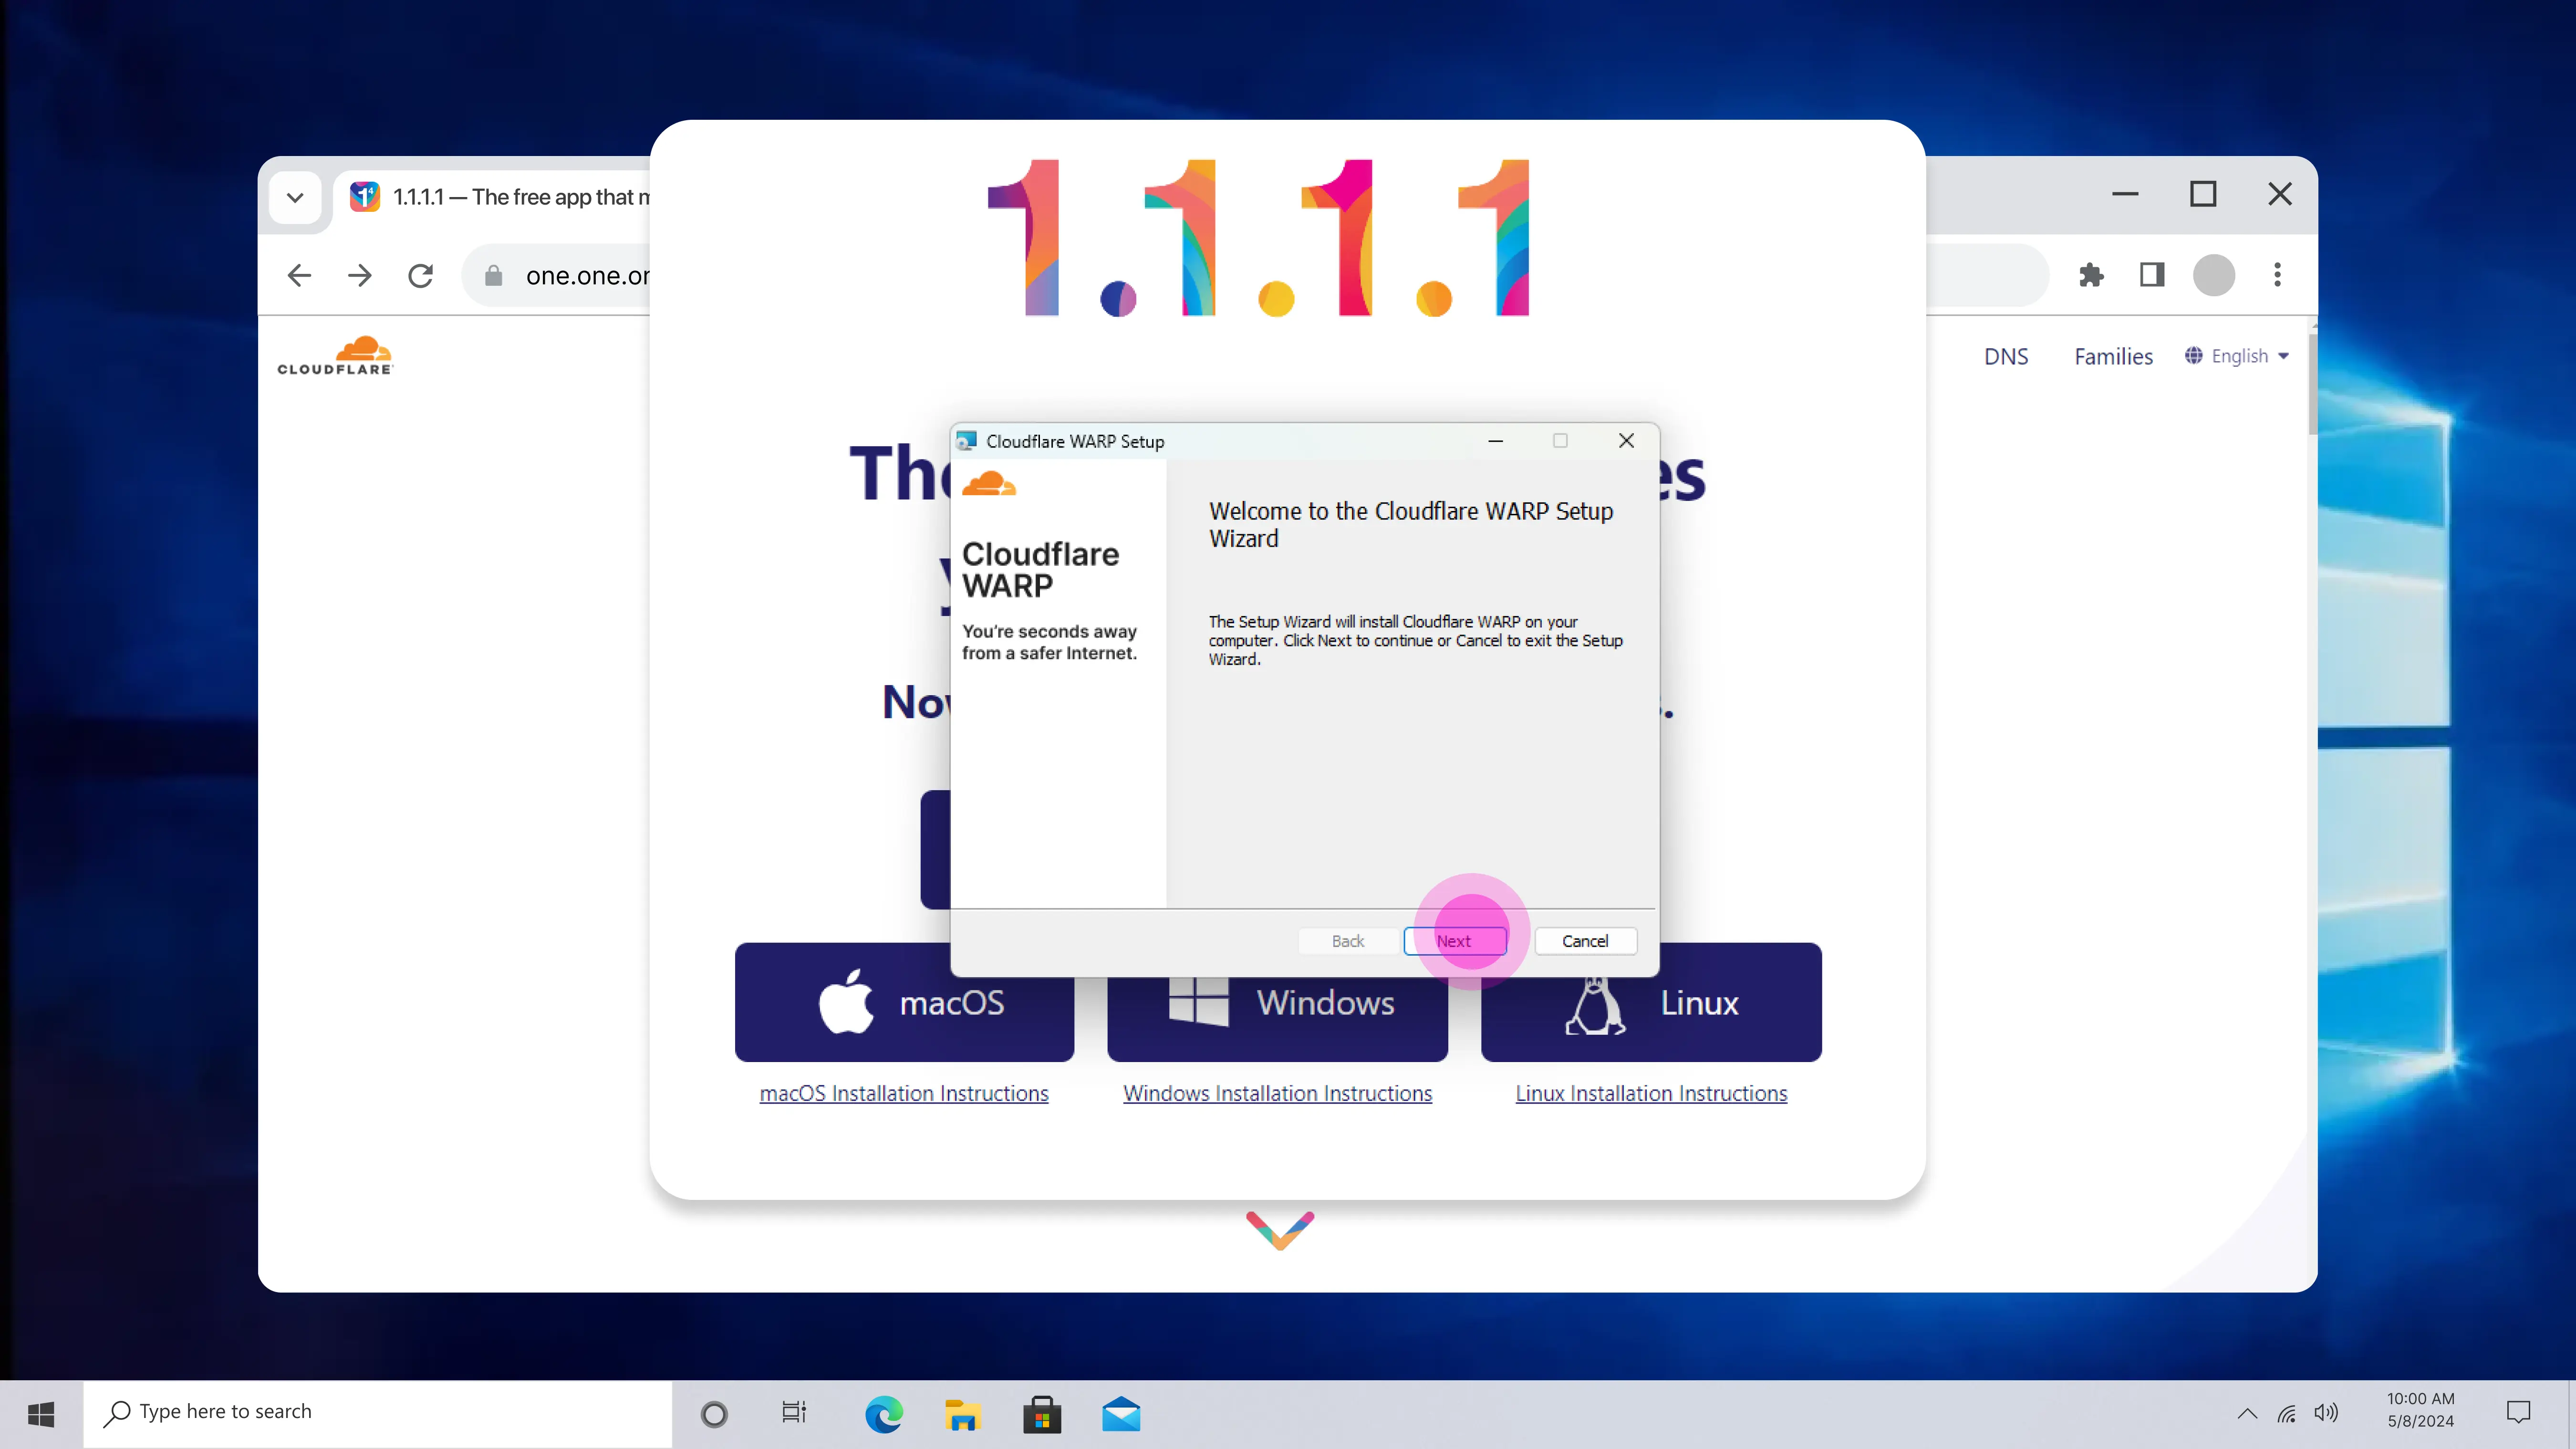
Task: Open Linux Installation Instructions link
Action: (1651, 1093)
